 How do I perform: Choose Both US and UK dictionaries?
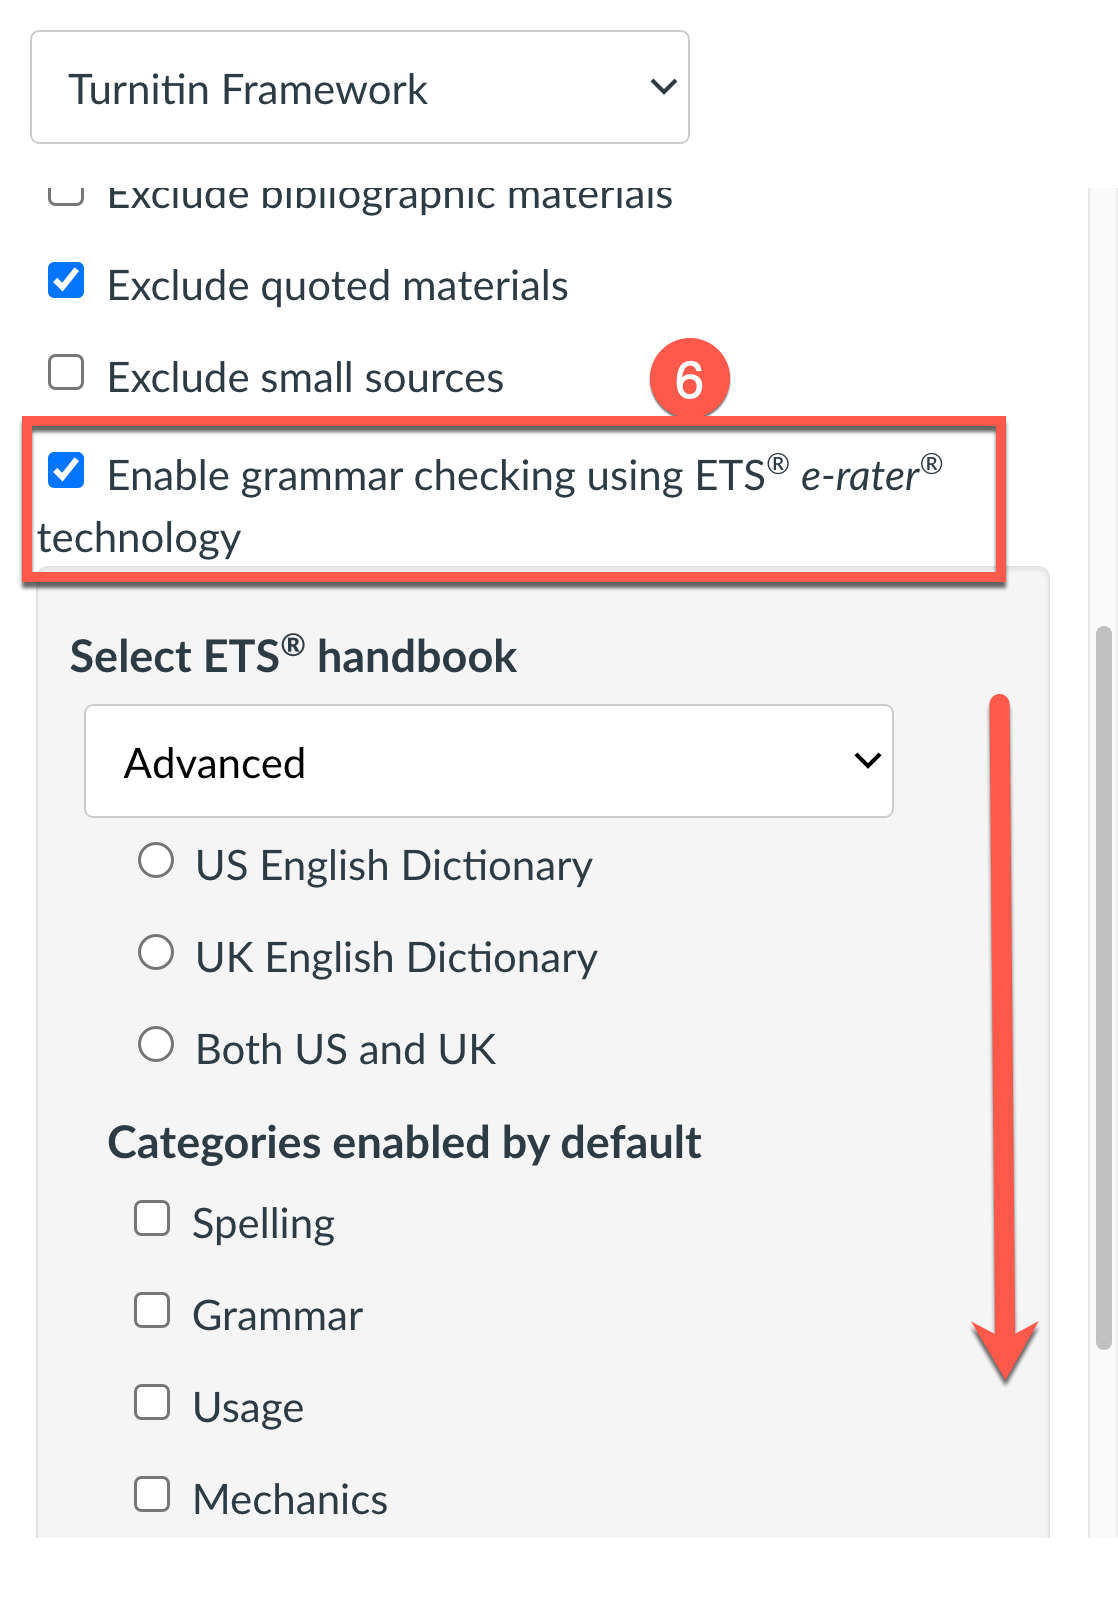pos(156,1045)
